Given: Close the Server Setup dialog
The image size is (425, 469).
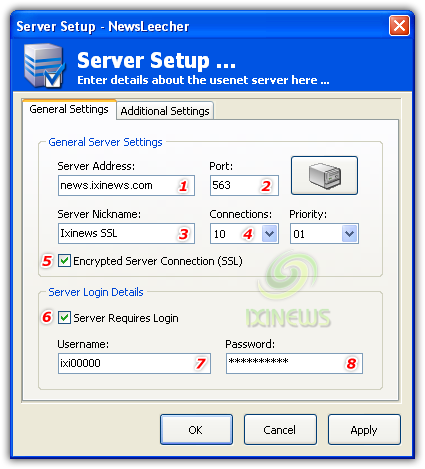Looking at the screenshot, I should click(x=399, y=25).
